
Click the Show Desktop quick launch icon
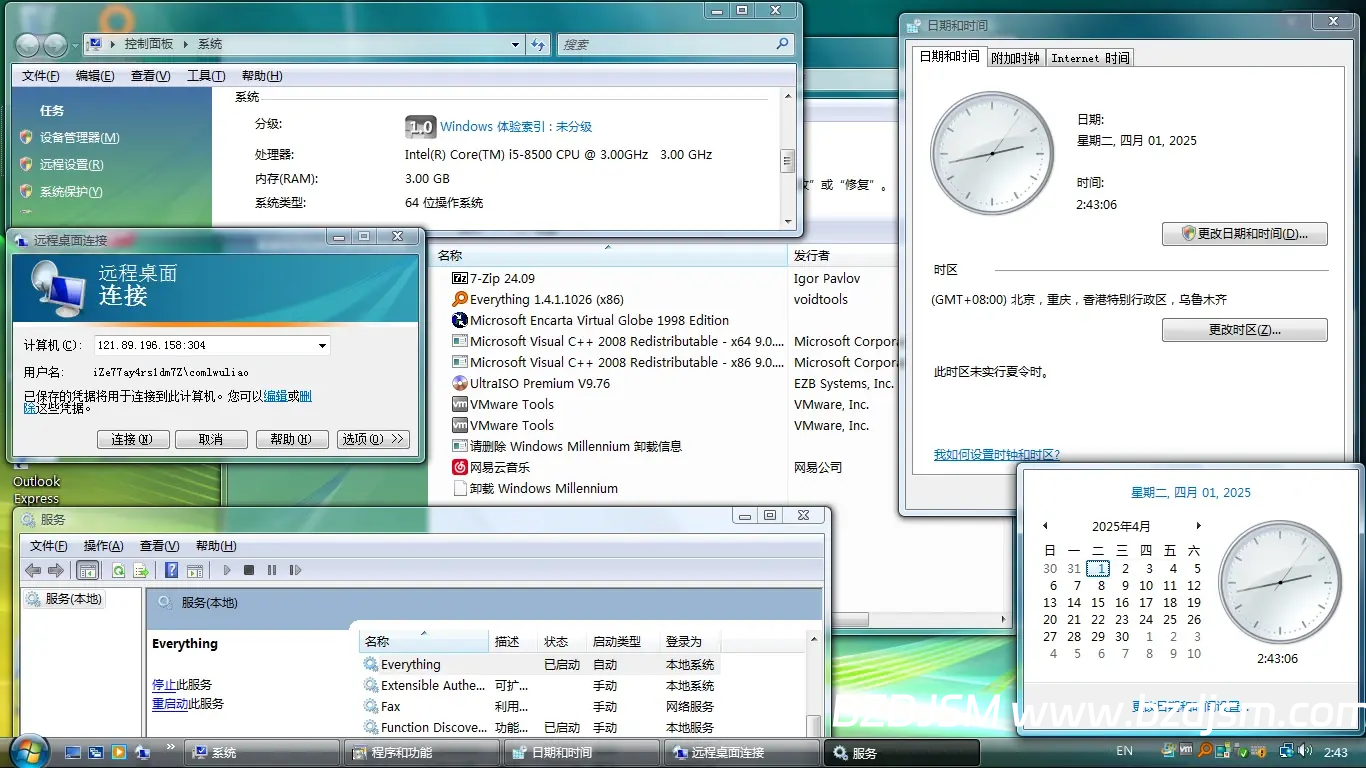tap(73, 752)
